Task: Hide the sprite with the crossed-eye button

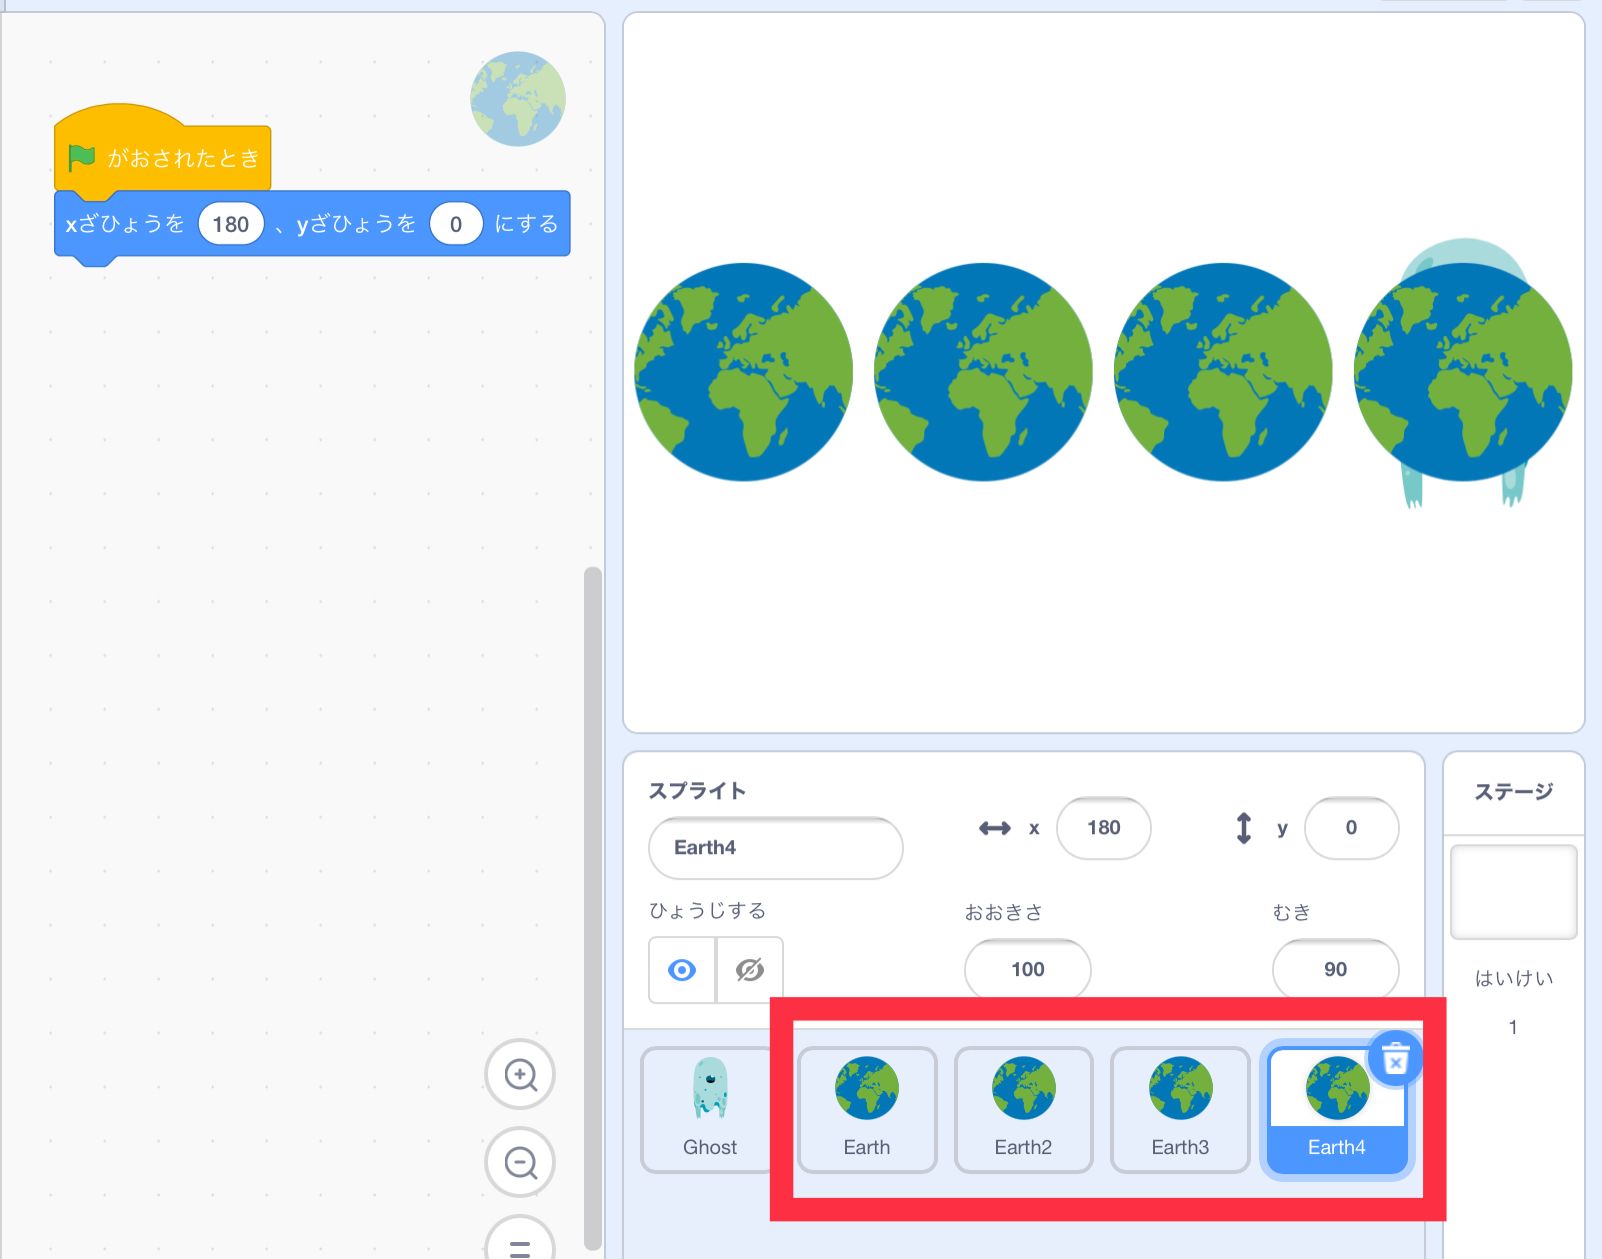Action: pos(750,970)
